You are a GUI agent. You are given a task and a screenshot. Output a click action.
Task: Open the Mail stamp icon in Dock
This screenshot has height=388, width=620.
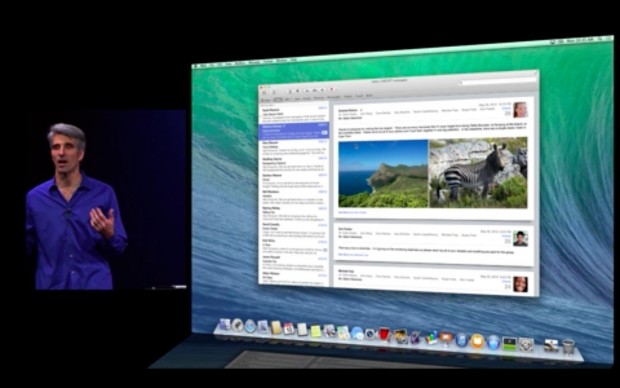263,327
